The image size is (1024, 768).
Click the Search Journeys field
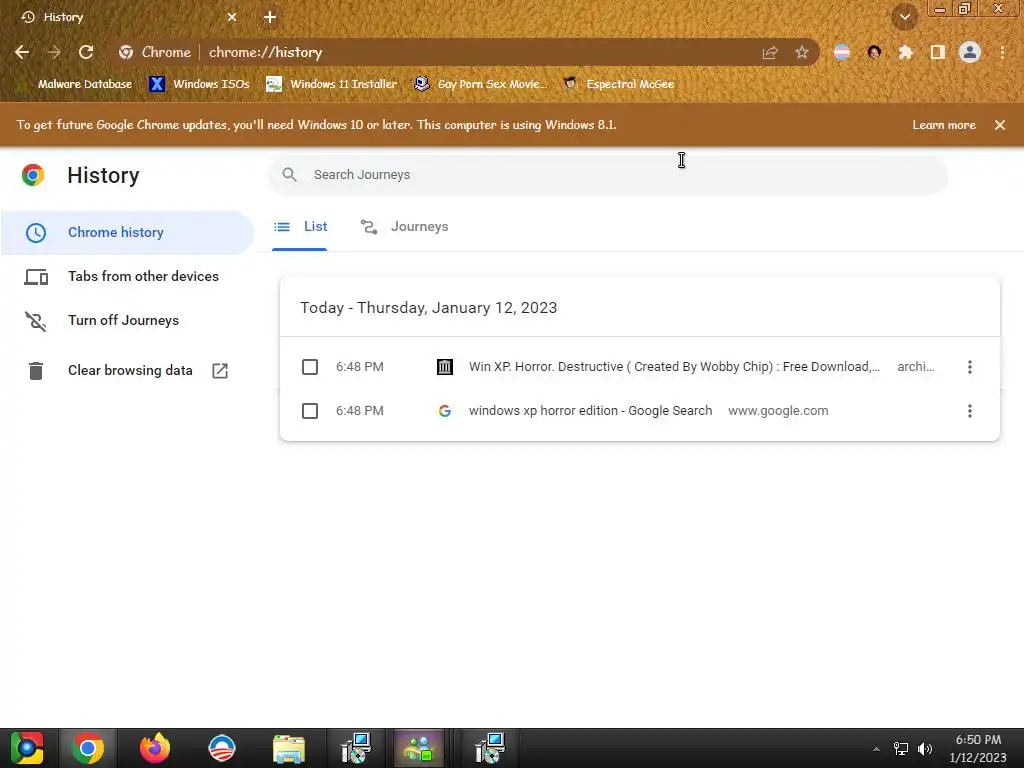pos(607,174)
